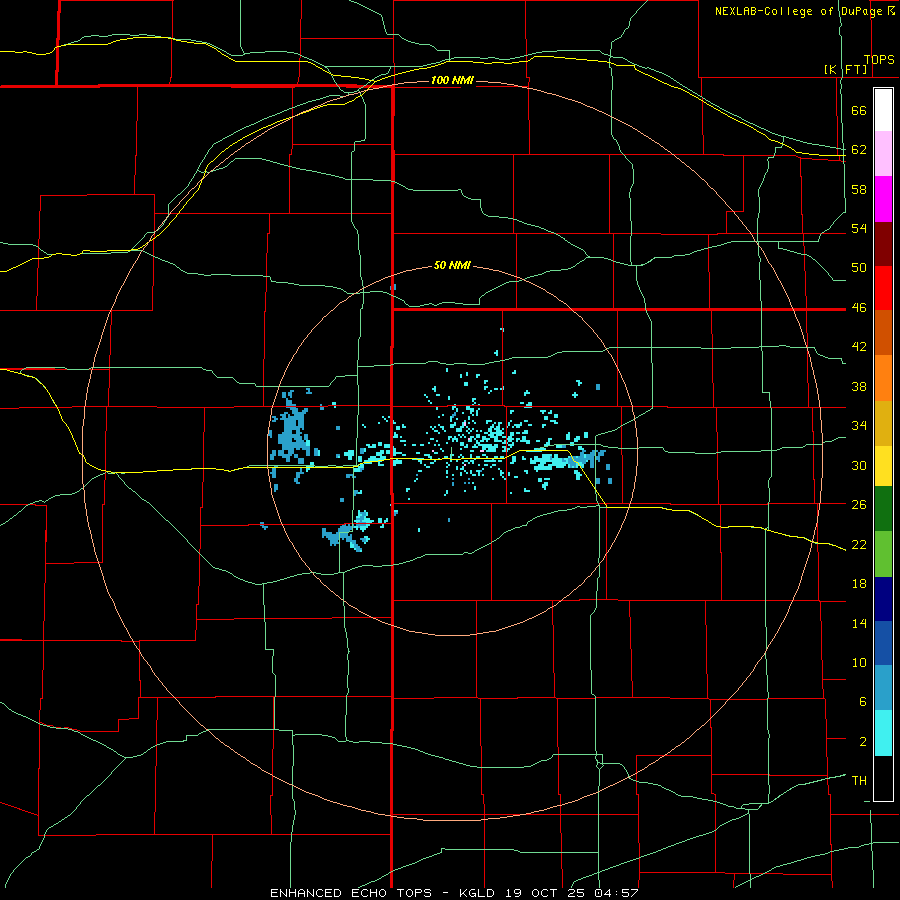Click the '19 OCT 25' date text
The image size is (900, 900).
pyautogui.click(x=545, y=893)
